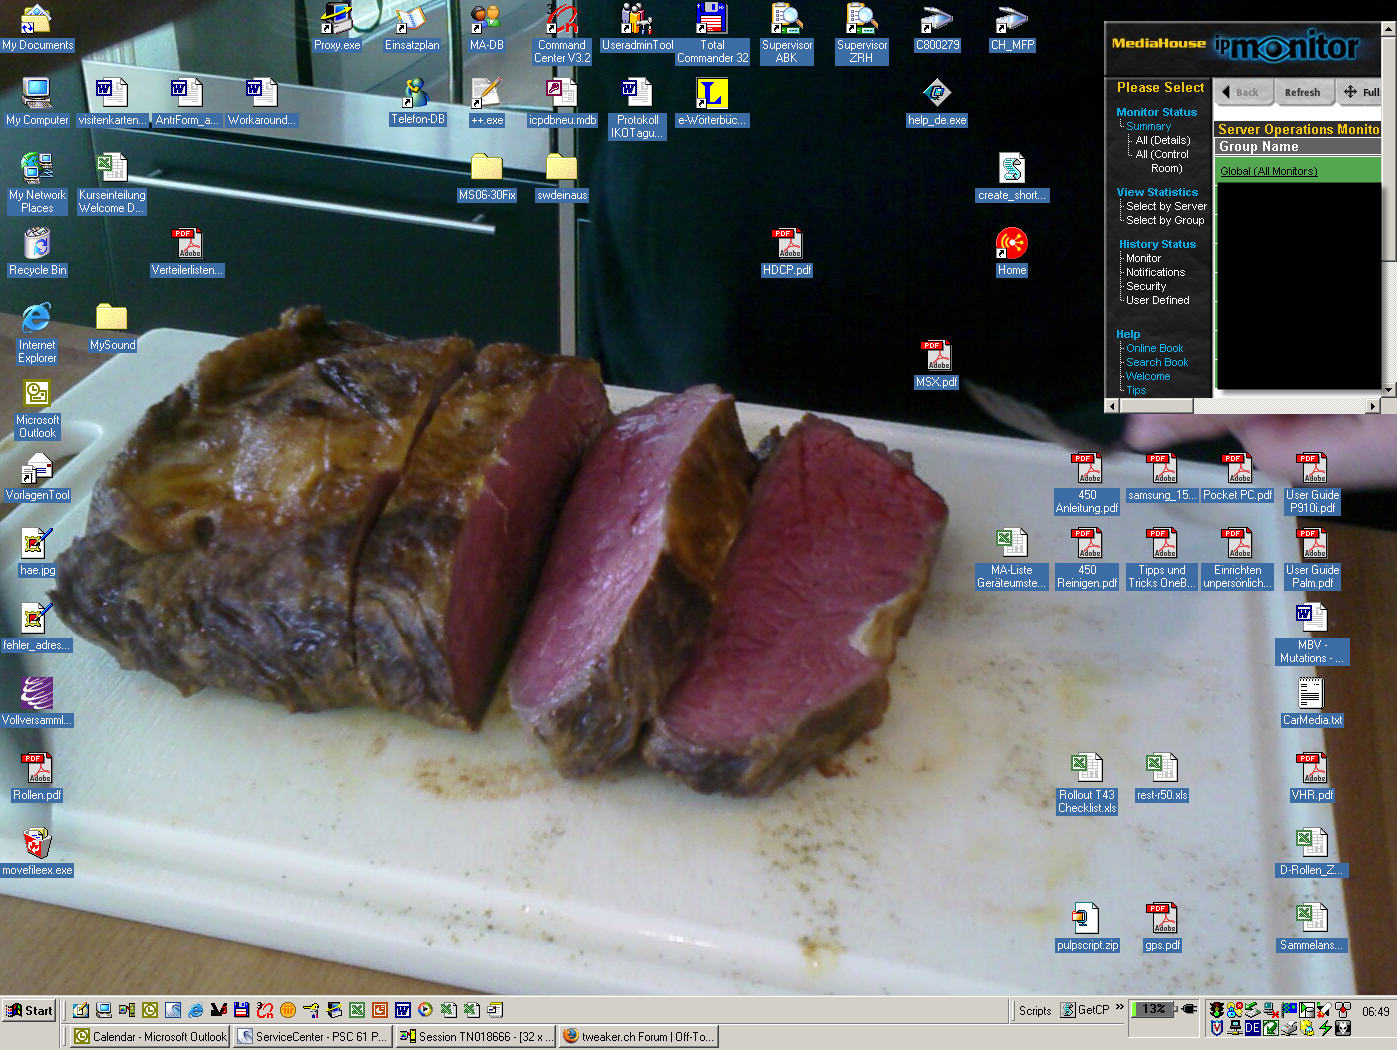Open the HDCP.pdf file icon
Screen dimensions: 1397x1050
[787, 245]
